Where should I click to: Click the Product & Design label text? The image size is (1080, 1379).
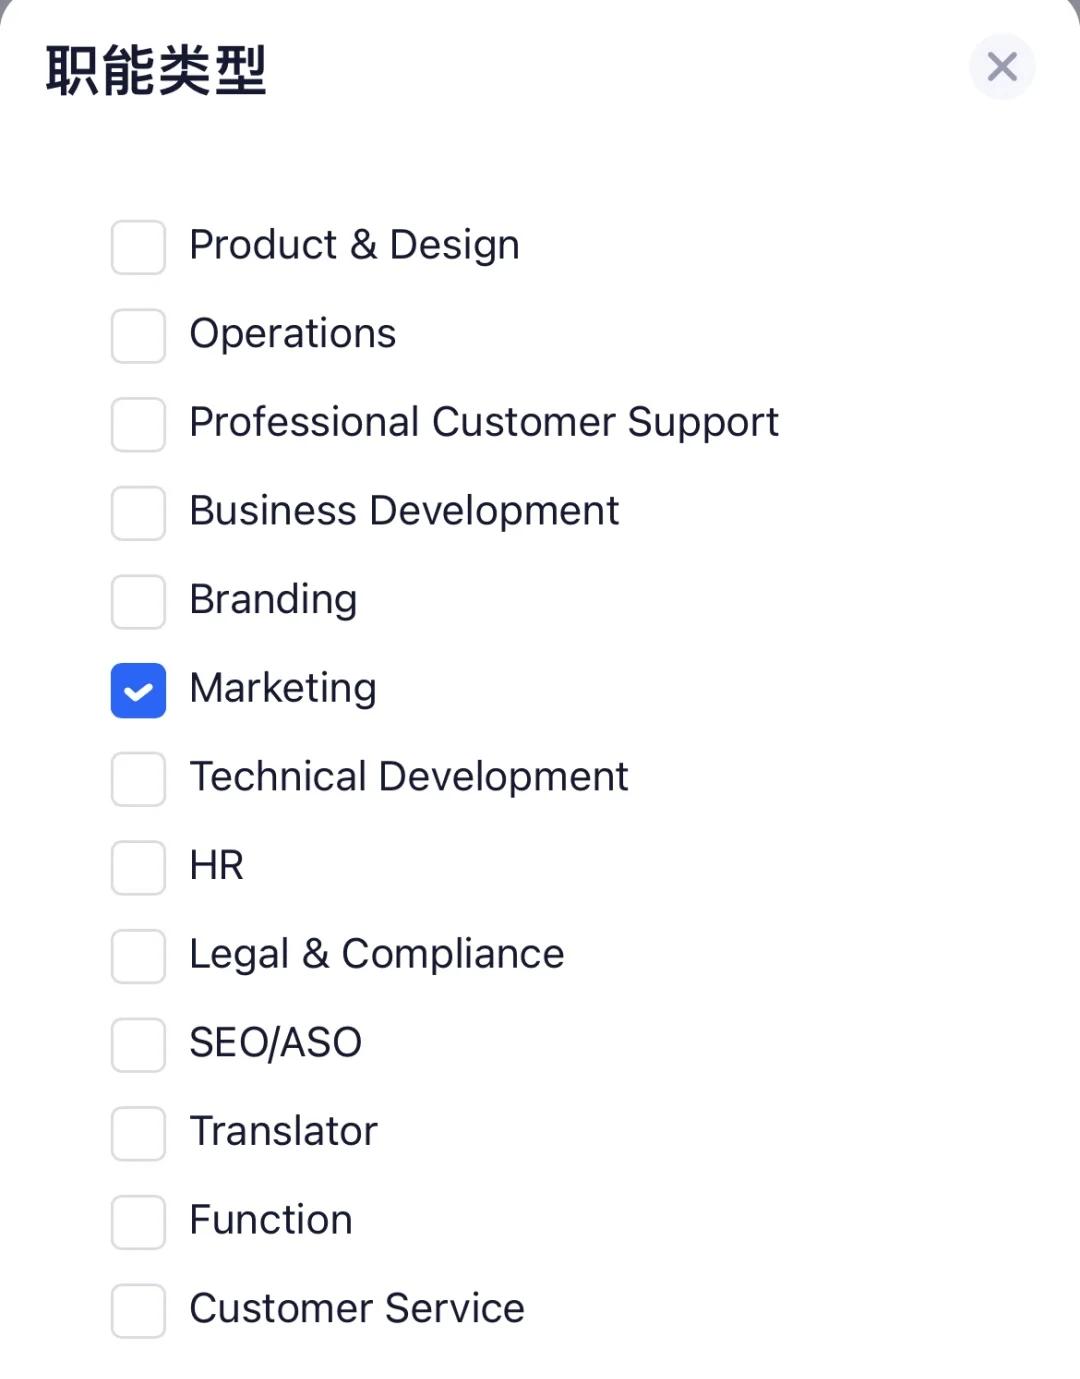pos(354,245)
